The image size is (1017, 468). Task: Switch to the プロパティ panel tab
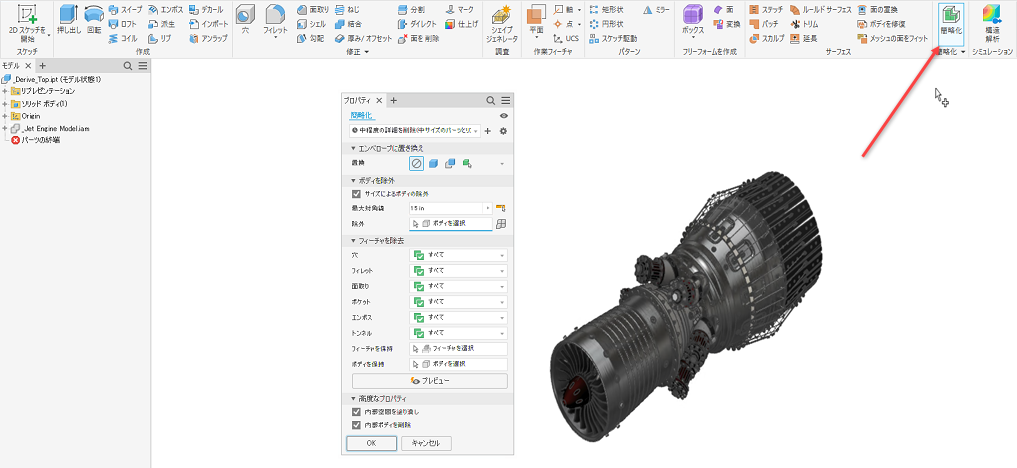(358, 100)
